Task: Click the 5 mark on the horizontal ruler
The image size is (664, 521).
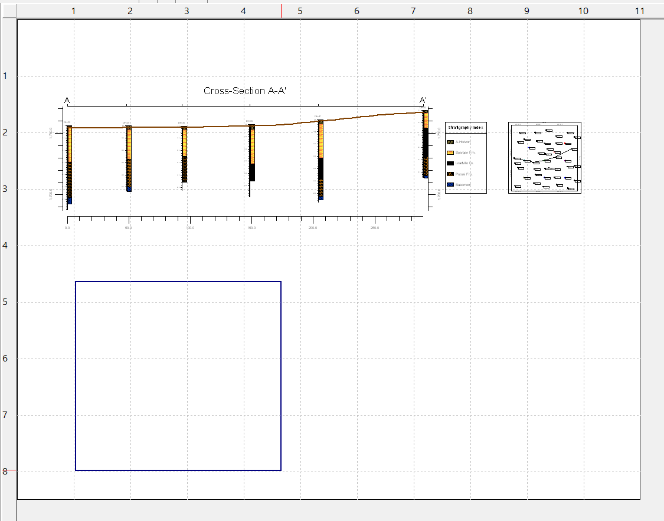Action: (301, 9)
